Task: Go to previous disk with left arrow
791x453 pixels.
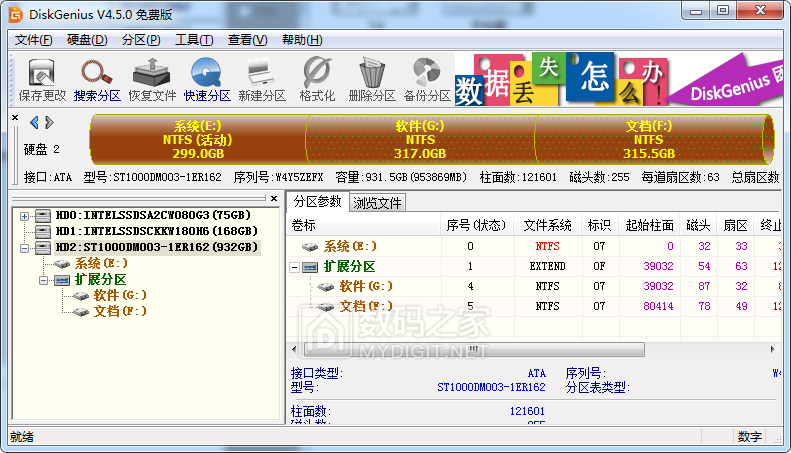Action: (34, 123)
